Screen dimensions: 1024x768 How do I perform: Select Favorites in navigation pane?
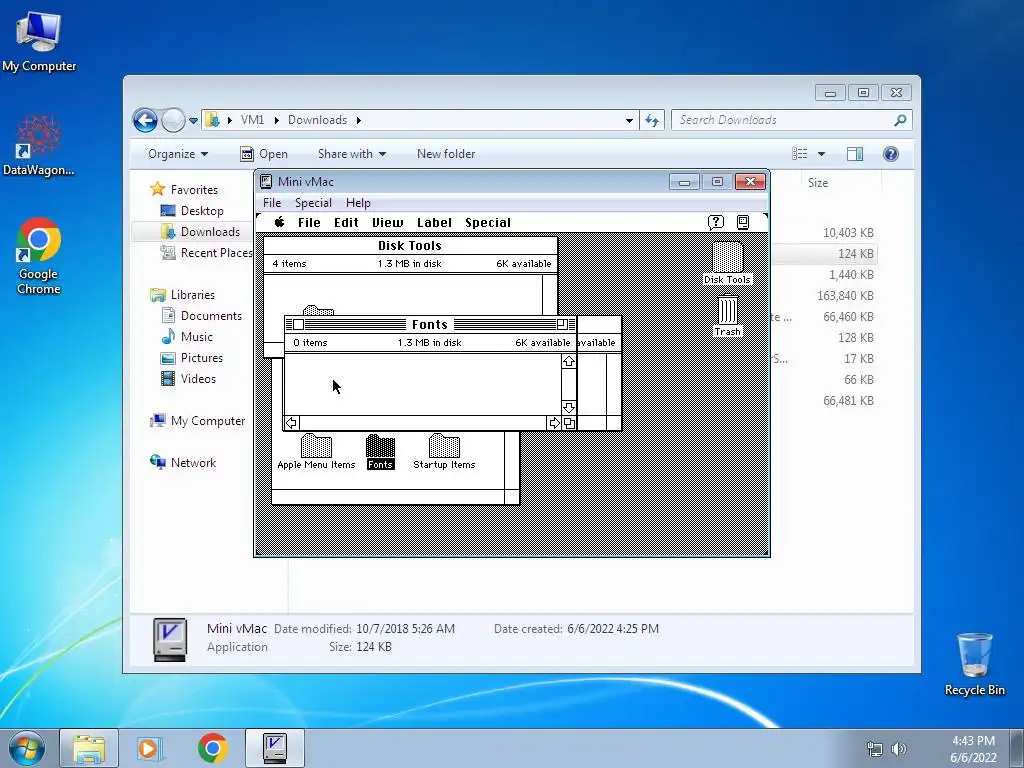194,189
